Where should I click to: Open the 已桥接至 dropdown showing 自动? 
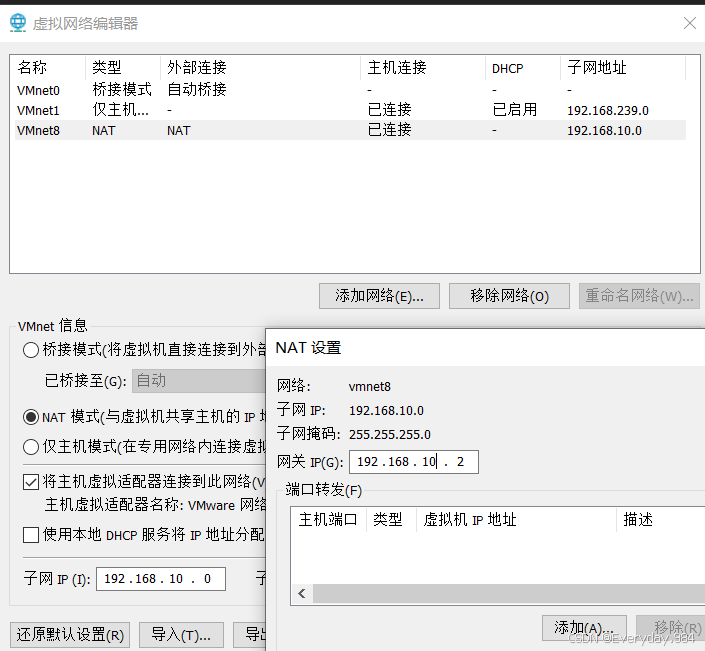(199, 381)
